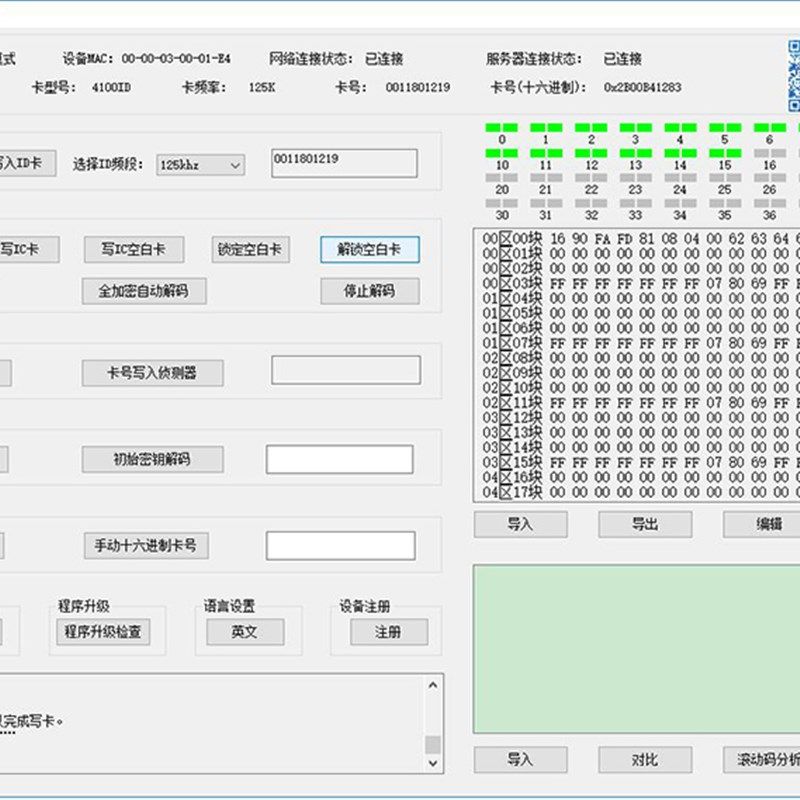800x800 pixels.
Task: Click the 停止解码 button
Action: point(370,291)
